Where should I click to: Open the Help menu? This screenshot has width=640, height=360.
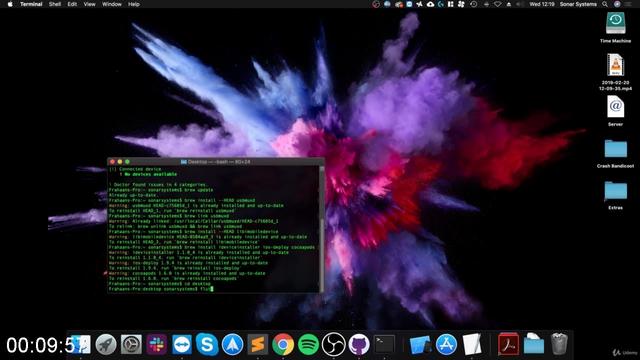coord(134,4)
